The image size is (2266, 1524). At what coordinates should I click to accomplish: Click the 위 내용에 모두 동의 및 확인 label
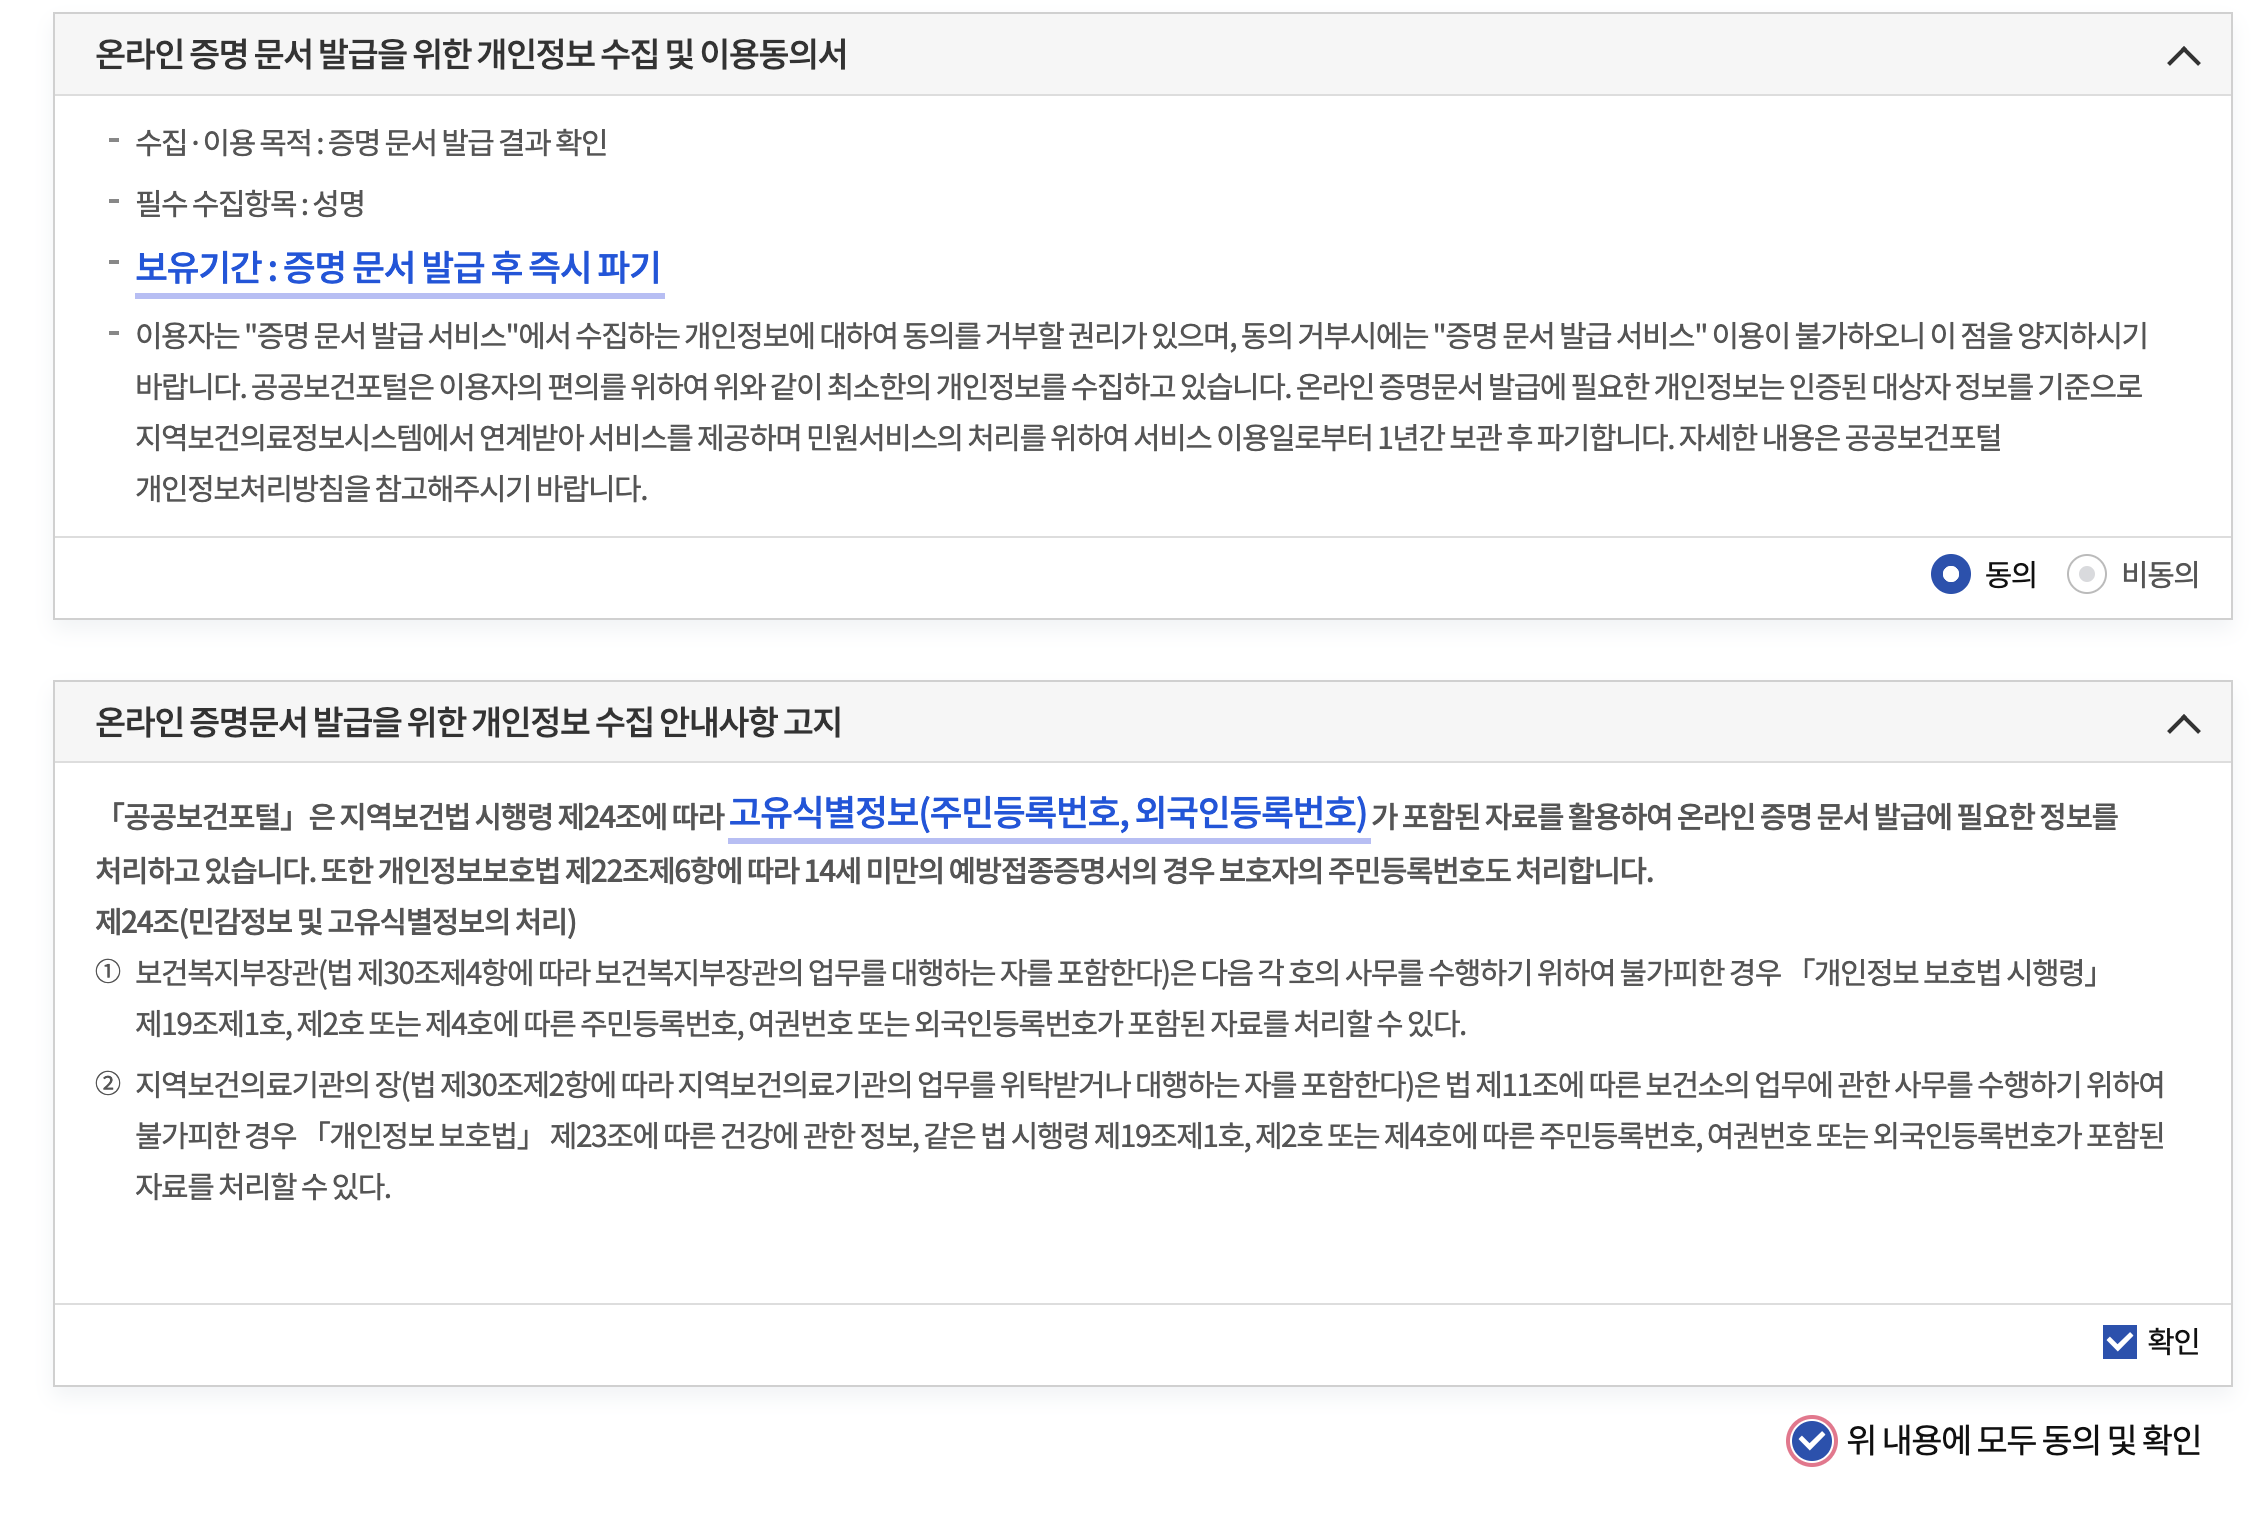point(2023,1440)
